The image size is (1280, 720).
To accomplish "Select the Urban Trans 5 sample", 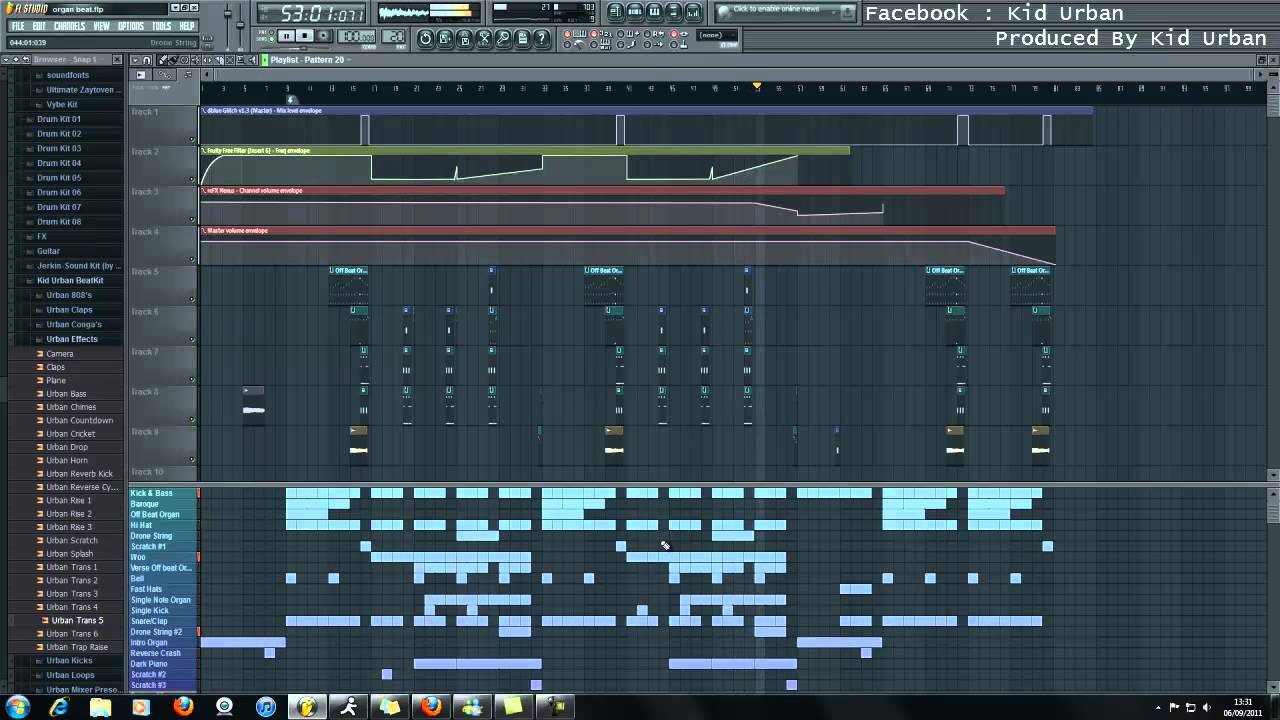I will click(x=77, y=620).
